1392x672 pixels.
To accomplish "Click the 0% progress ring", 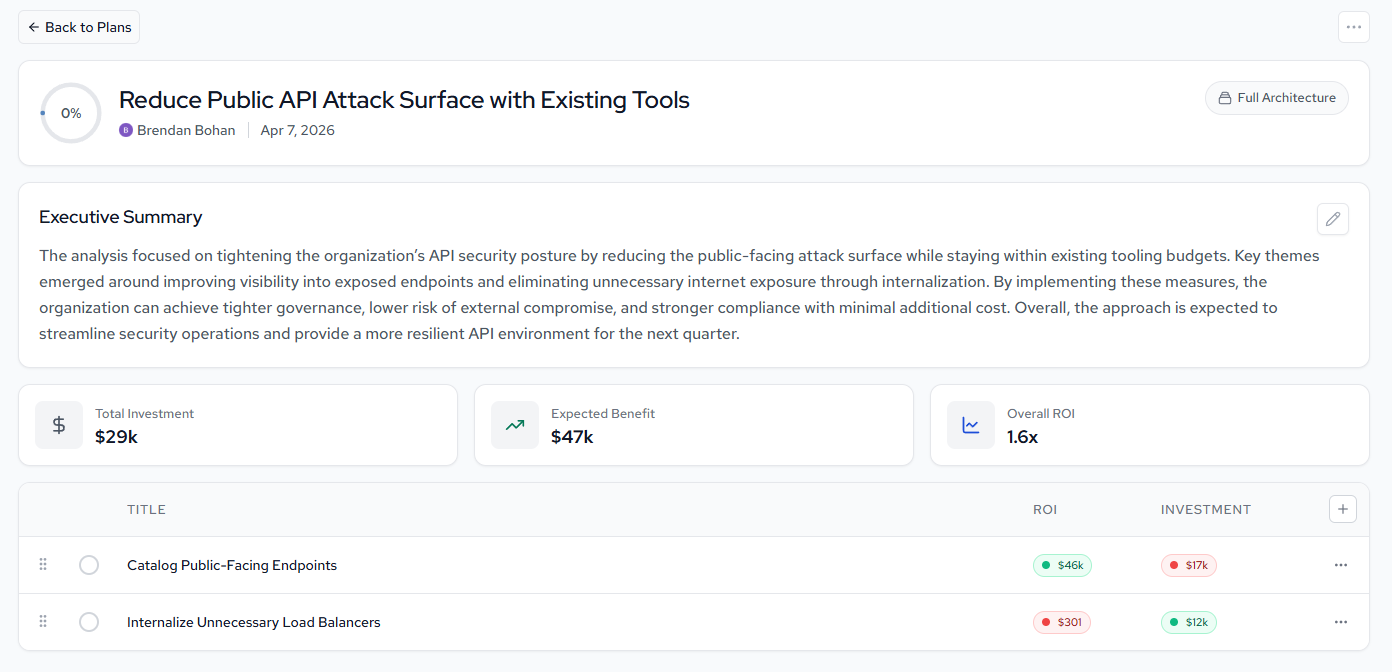I will [x=71, y=113].
